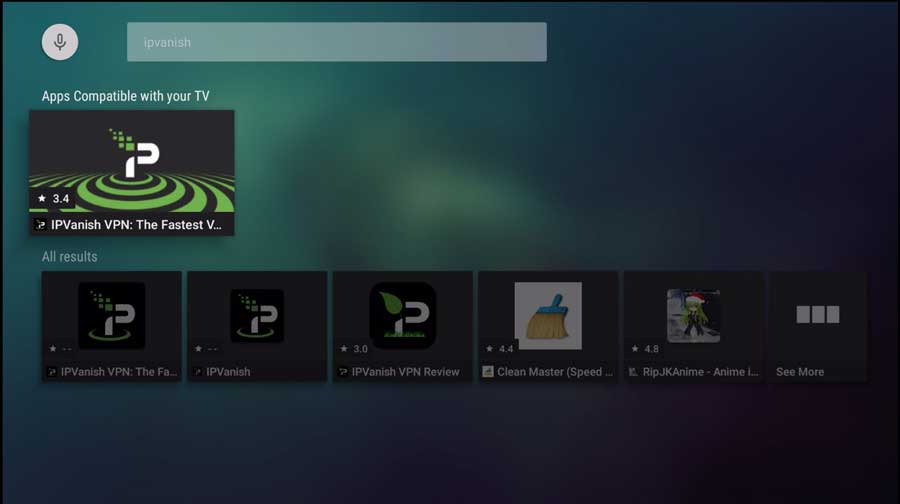Focus the search field containing ipvanish
Image resolution: width=900 pixels, height=504 pixels.
[x=336, y=42]
